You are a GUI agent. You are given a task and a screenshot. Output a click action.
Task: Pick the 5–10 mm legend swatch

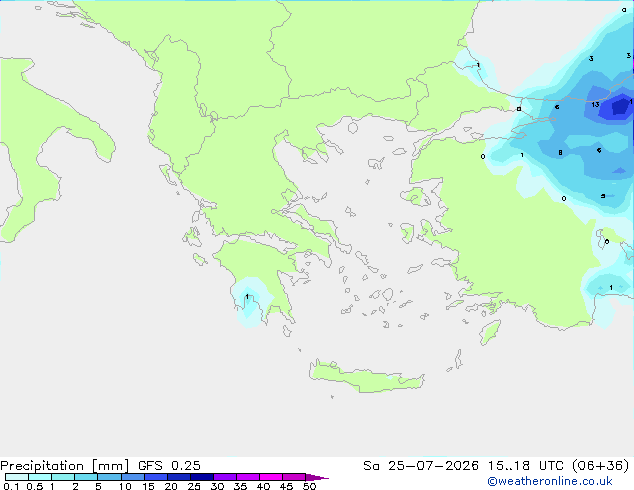coord(109,477)
